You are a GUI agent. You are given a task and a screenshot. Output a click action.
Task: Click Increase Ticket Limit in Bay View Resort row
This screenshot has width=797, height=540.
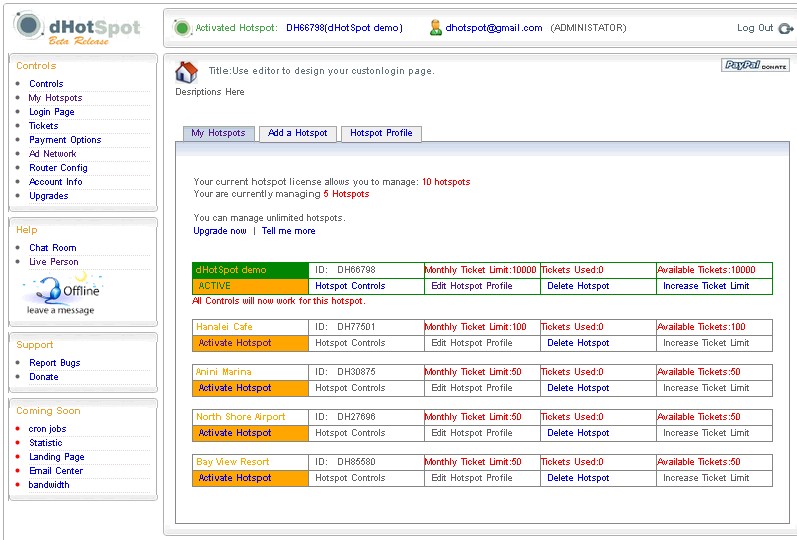click(x=706, y=478)
